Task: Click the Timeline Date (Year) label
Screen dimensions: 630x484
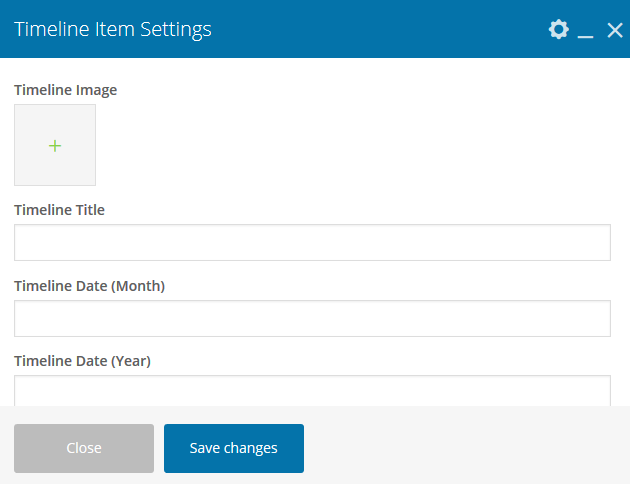Action: tap(82, 361)
